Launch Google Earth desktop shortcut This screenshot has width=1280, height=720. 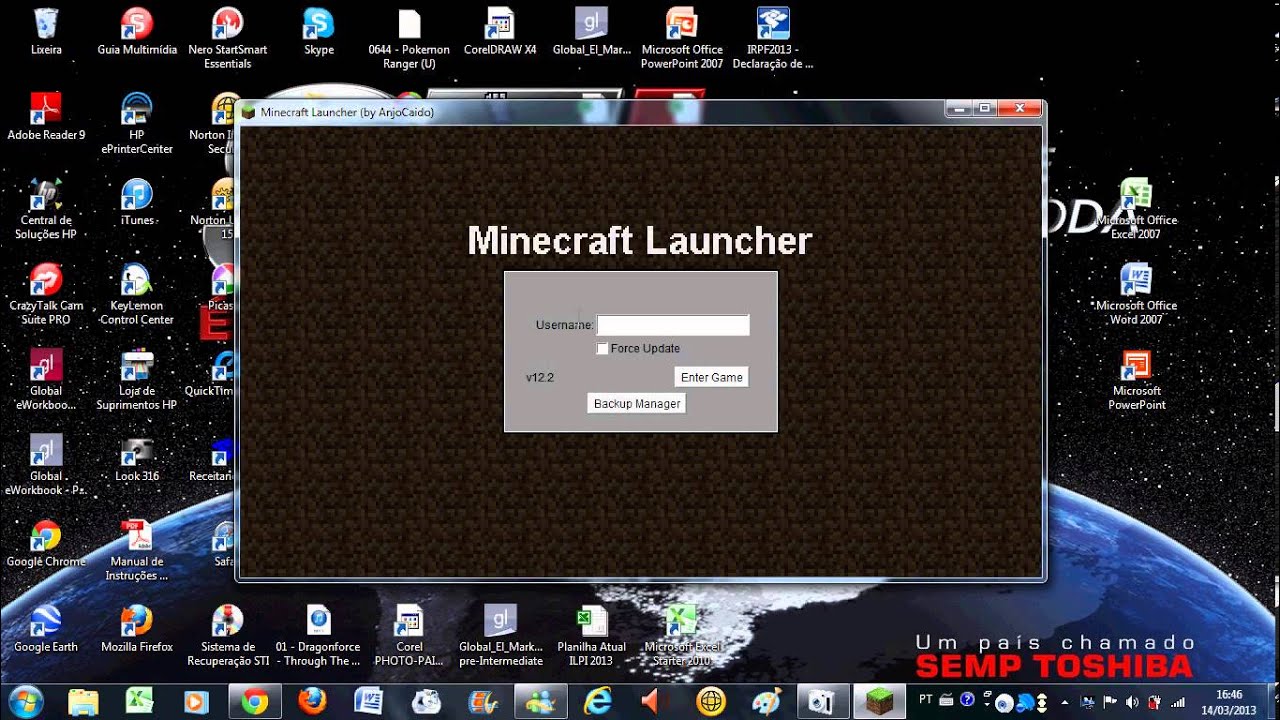[46, 629]
